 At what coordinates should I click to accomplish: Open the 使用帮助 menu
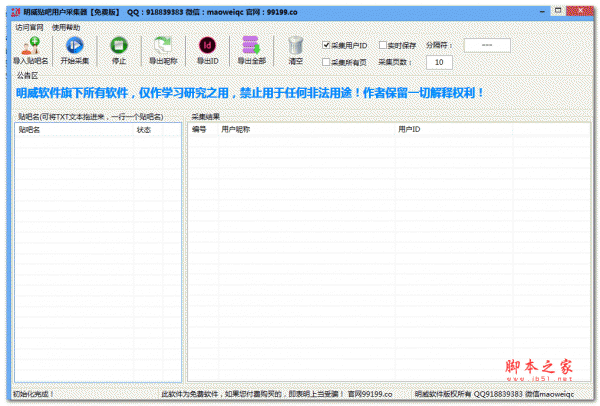[66, 27]
